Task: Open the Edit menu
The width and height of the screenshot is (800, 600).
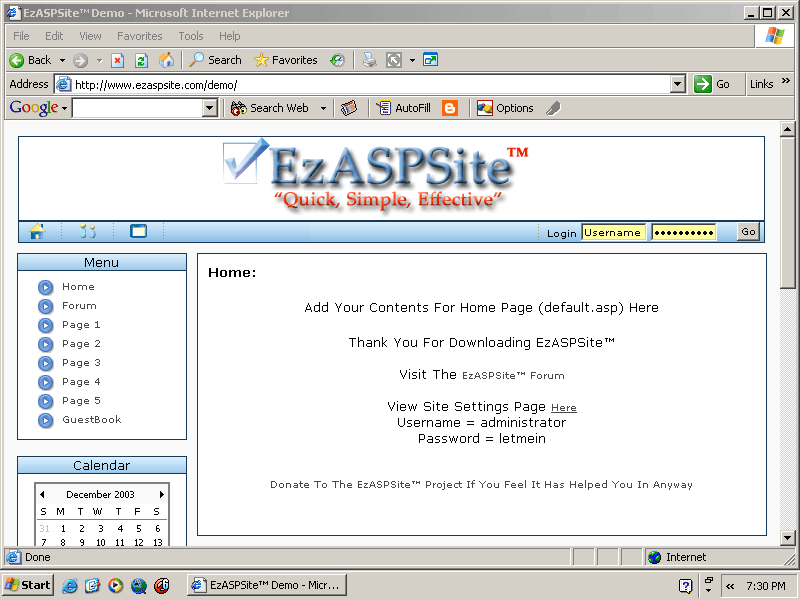Action: tap(54, 36)
